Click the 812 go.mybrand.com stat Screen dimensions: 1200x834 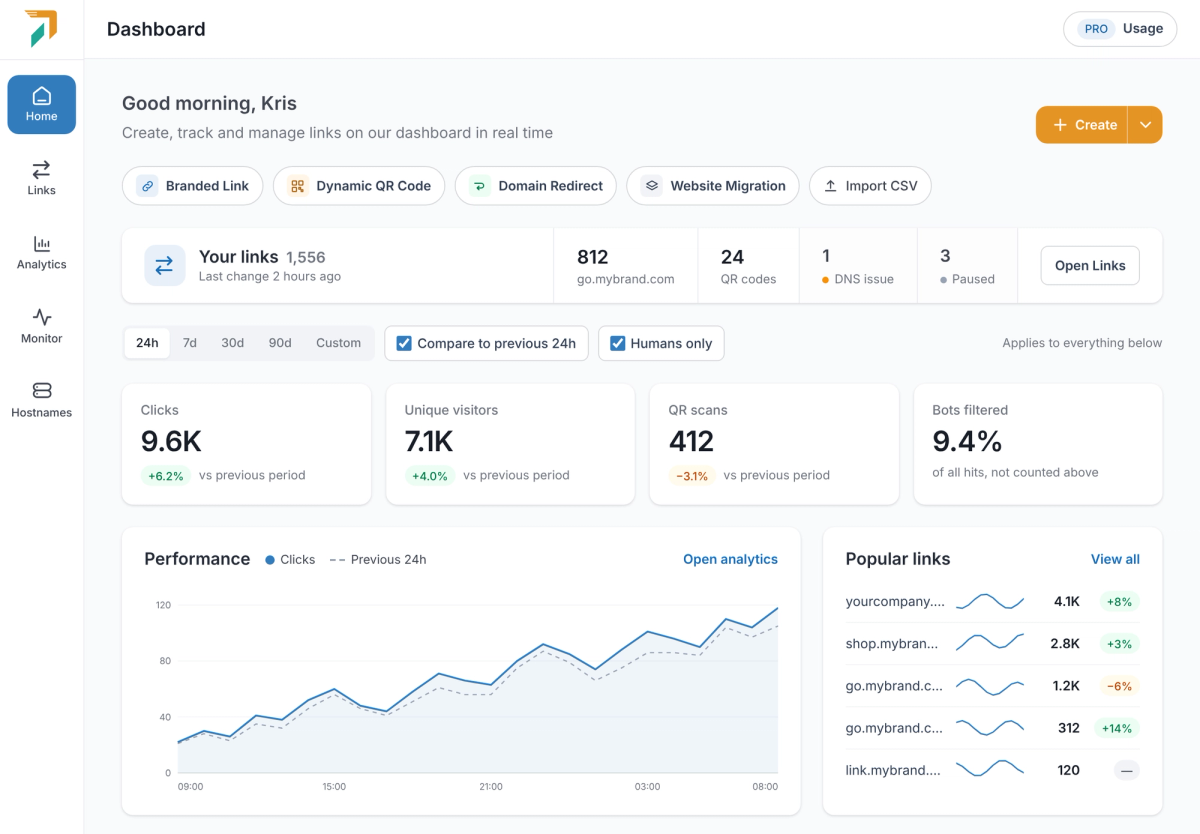[x=625, y=265]
